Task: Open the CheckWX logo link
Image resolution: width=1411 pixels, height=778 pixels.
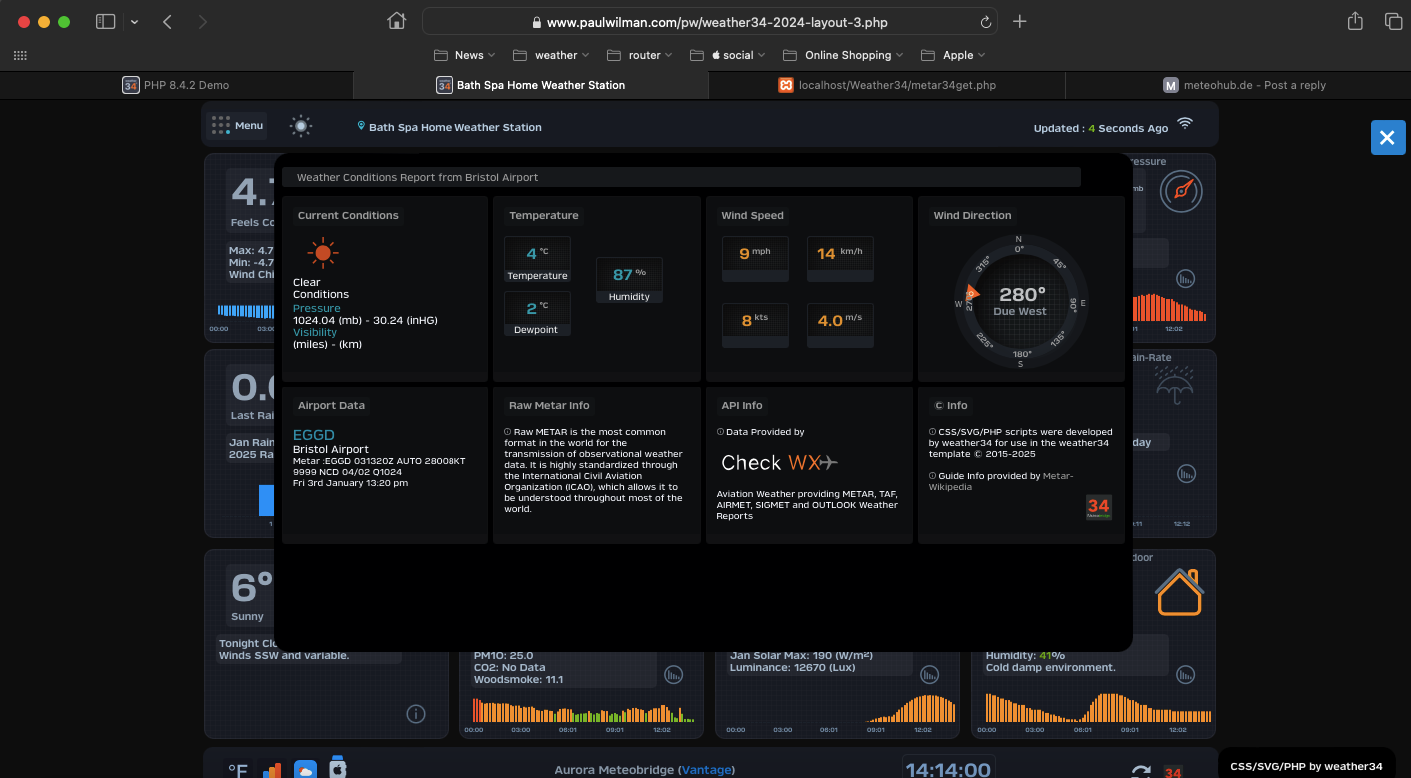Action: pos(779,462)
